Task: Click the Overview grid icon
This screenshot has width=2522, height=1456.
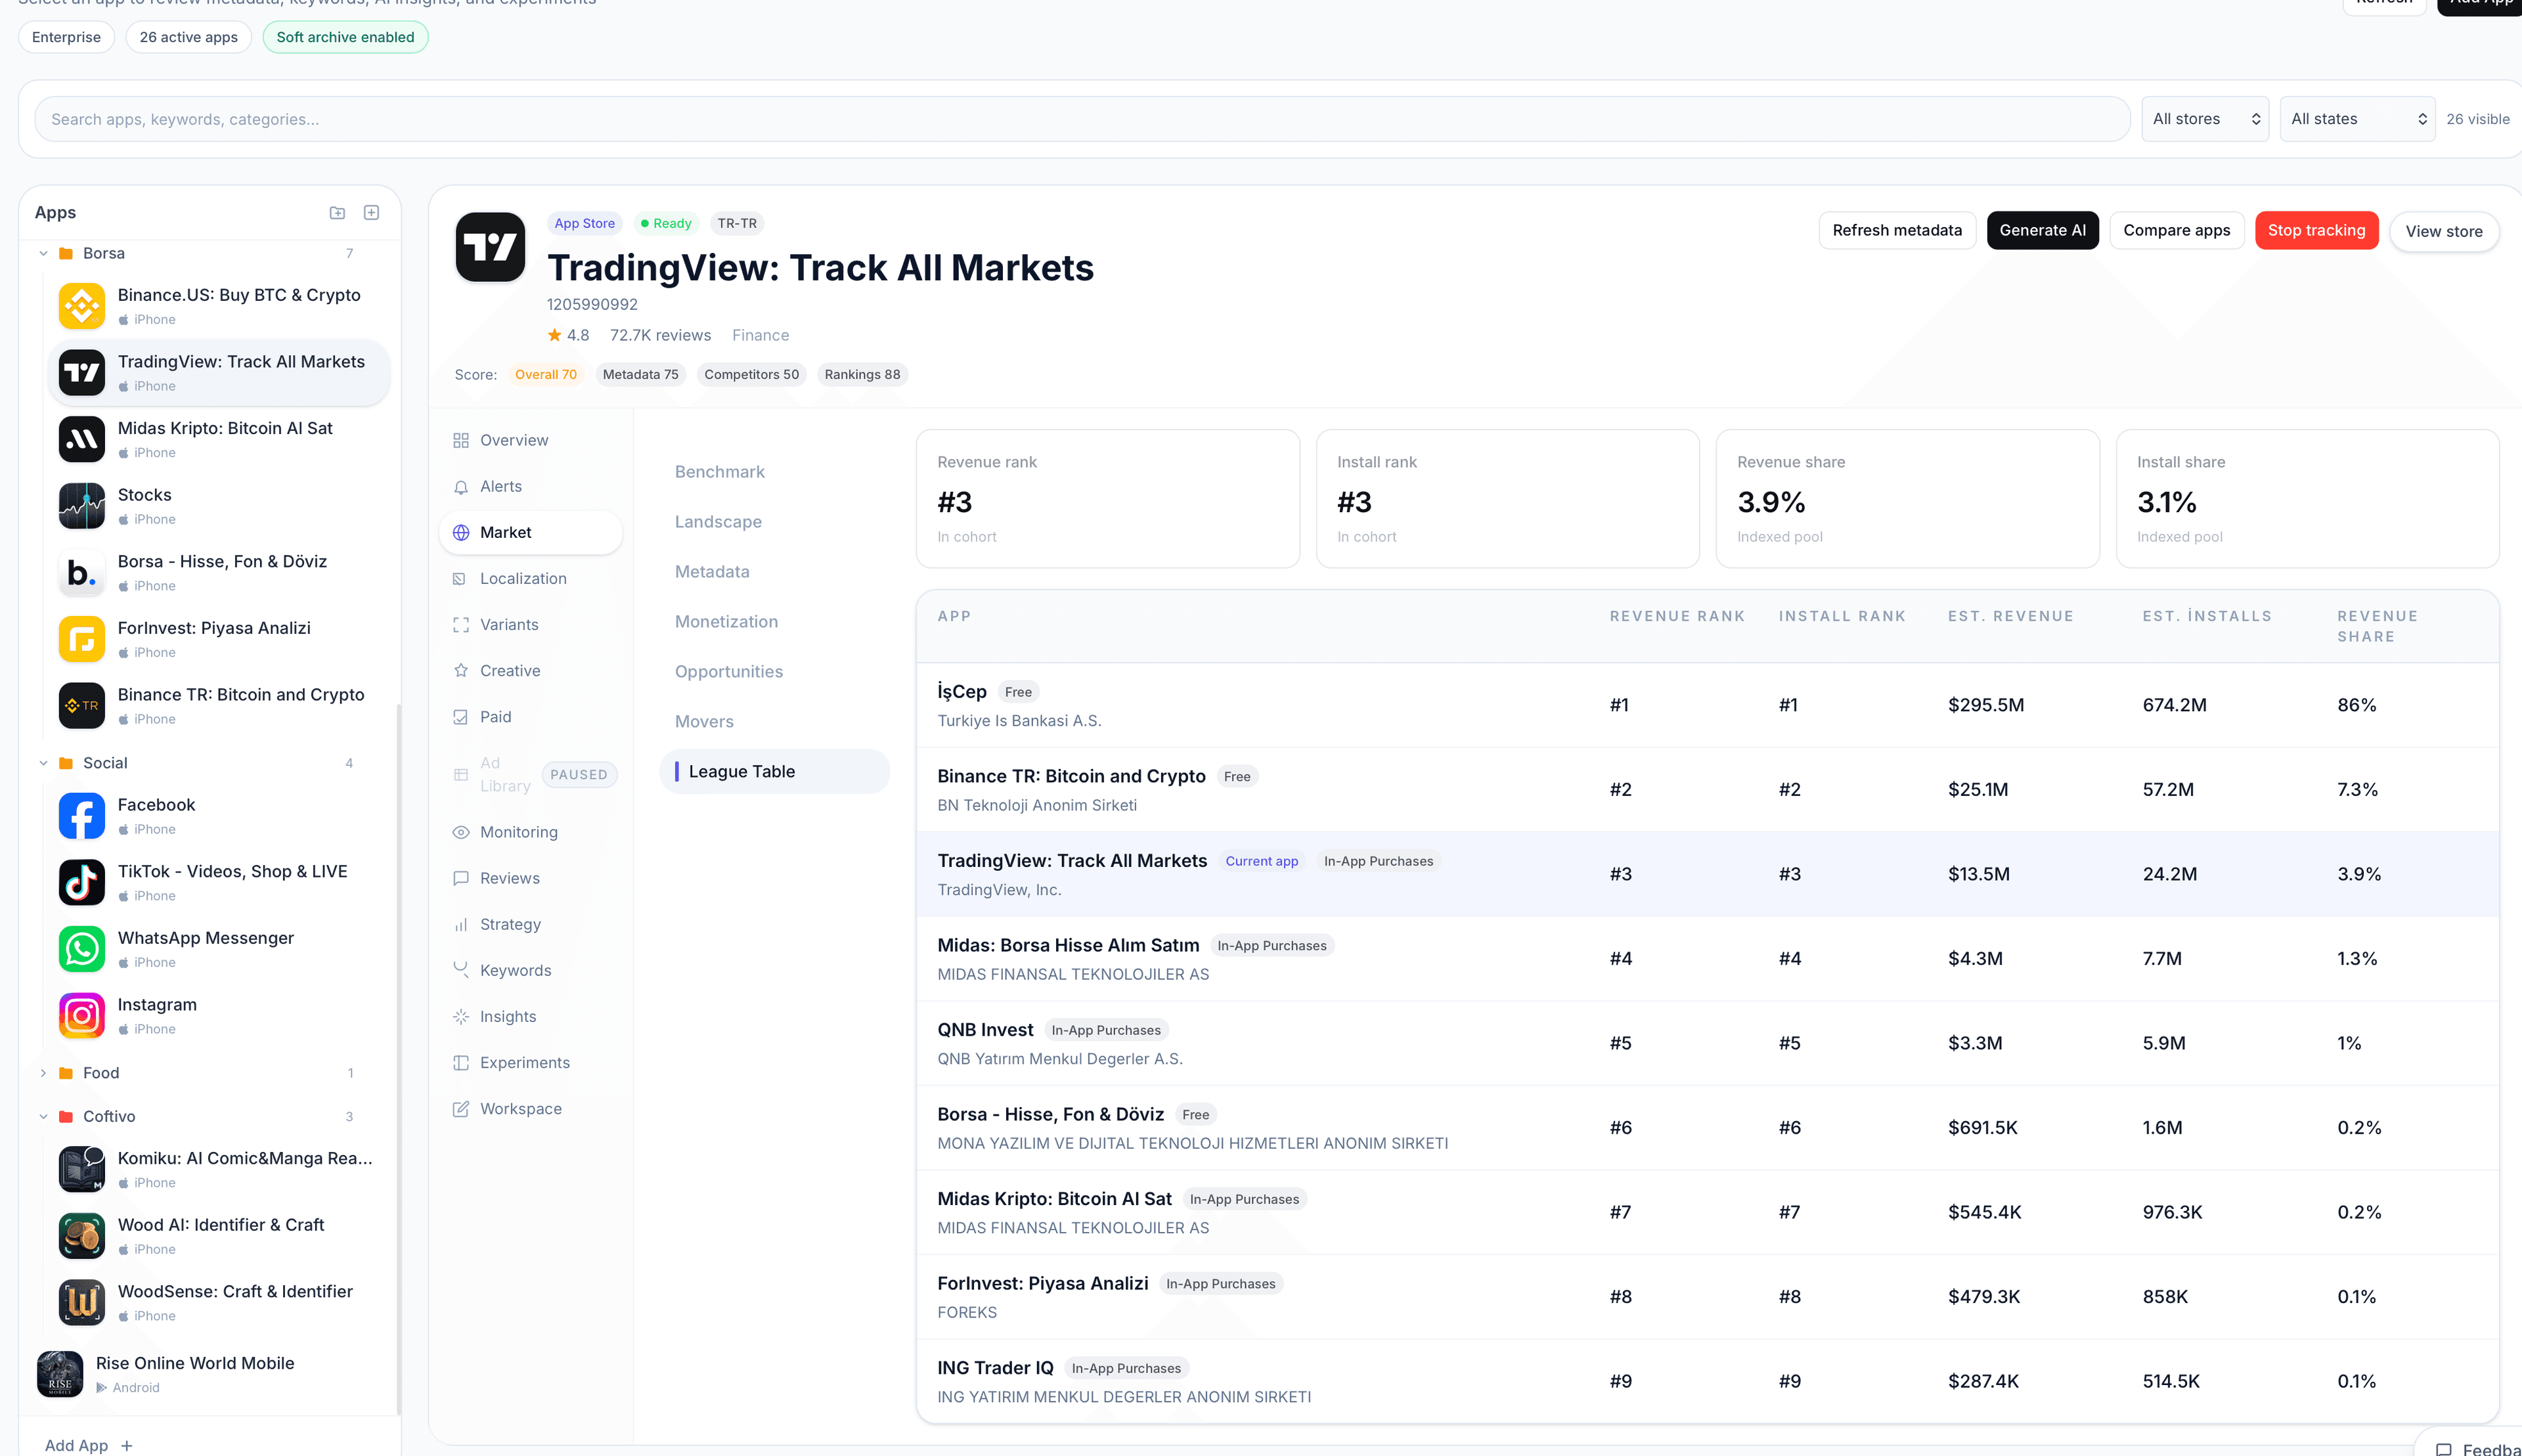Action: 461,440
